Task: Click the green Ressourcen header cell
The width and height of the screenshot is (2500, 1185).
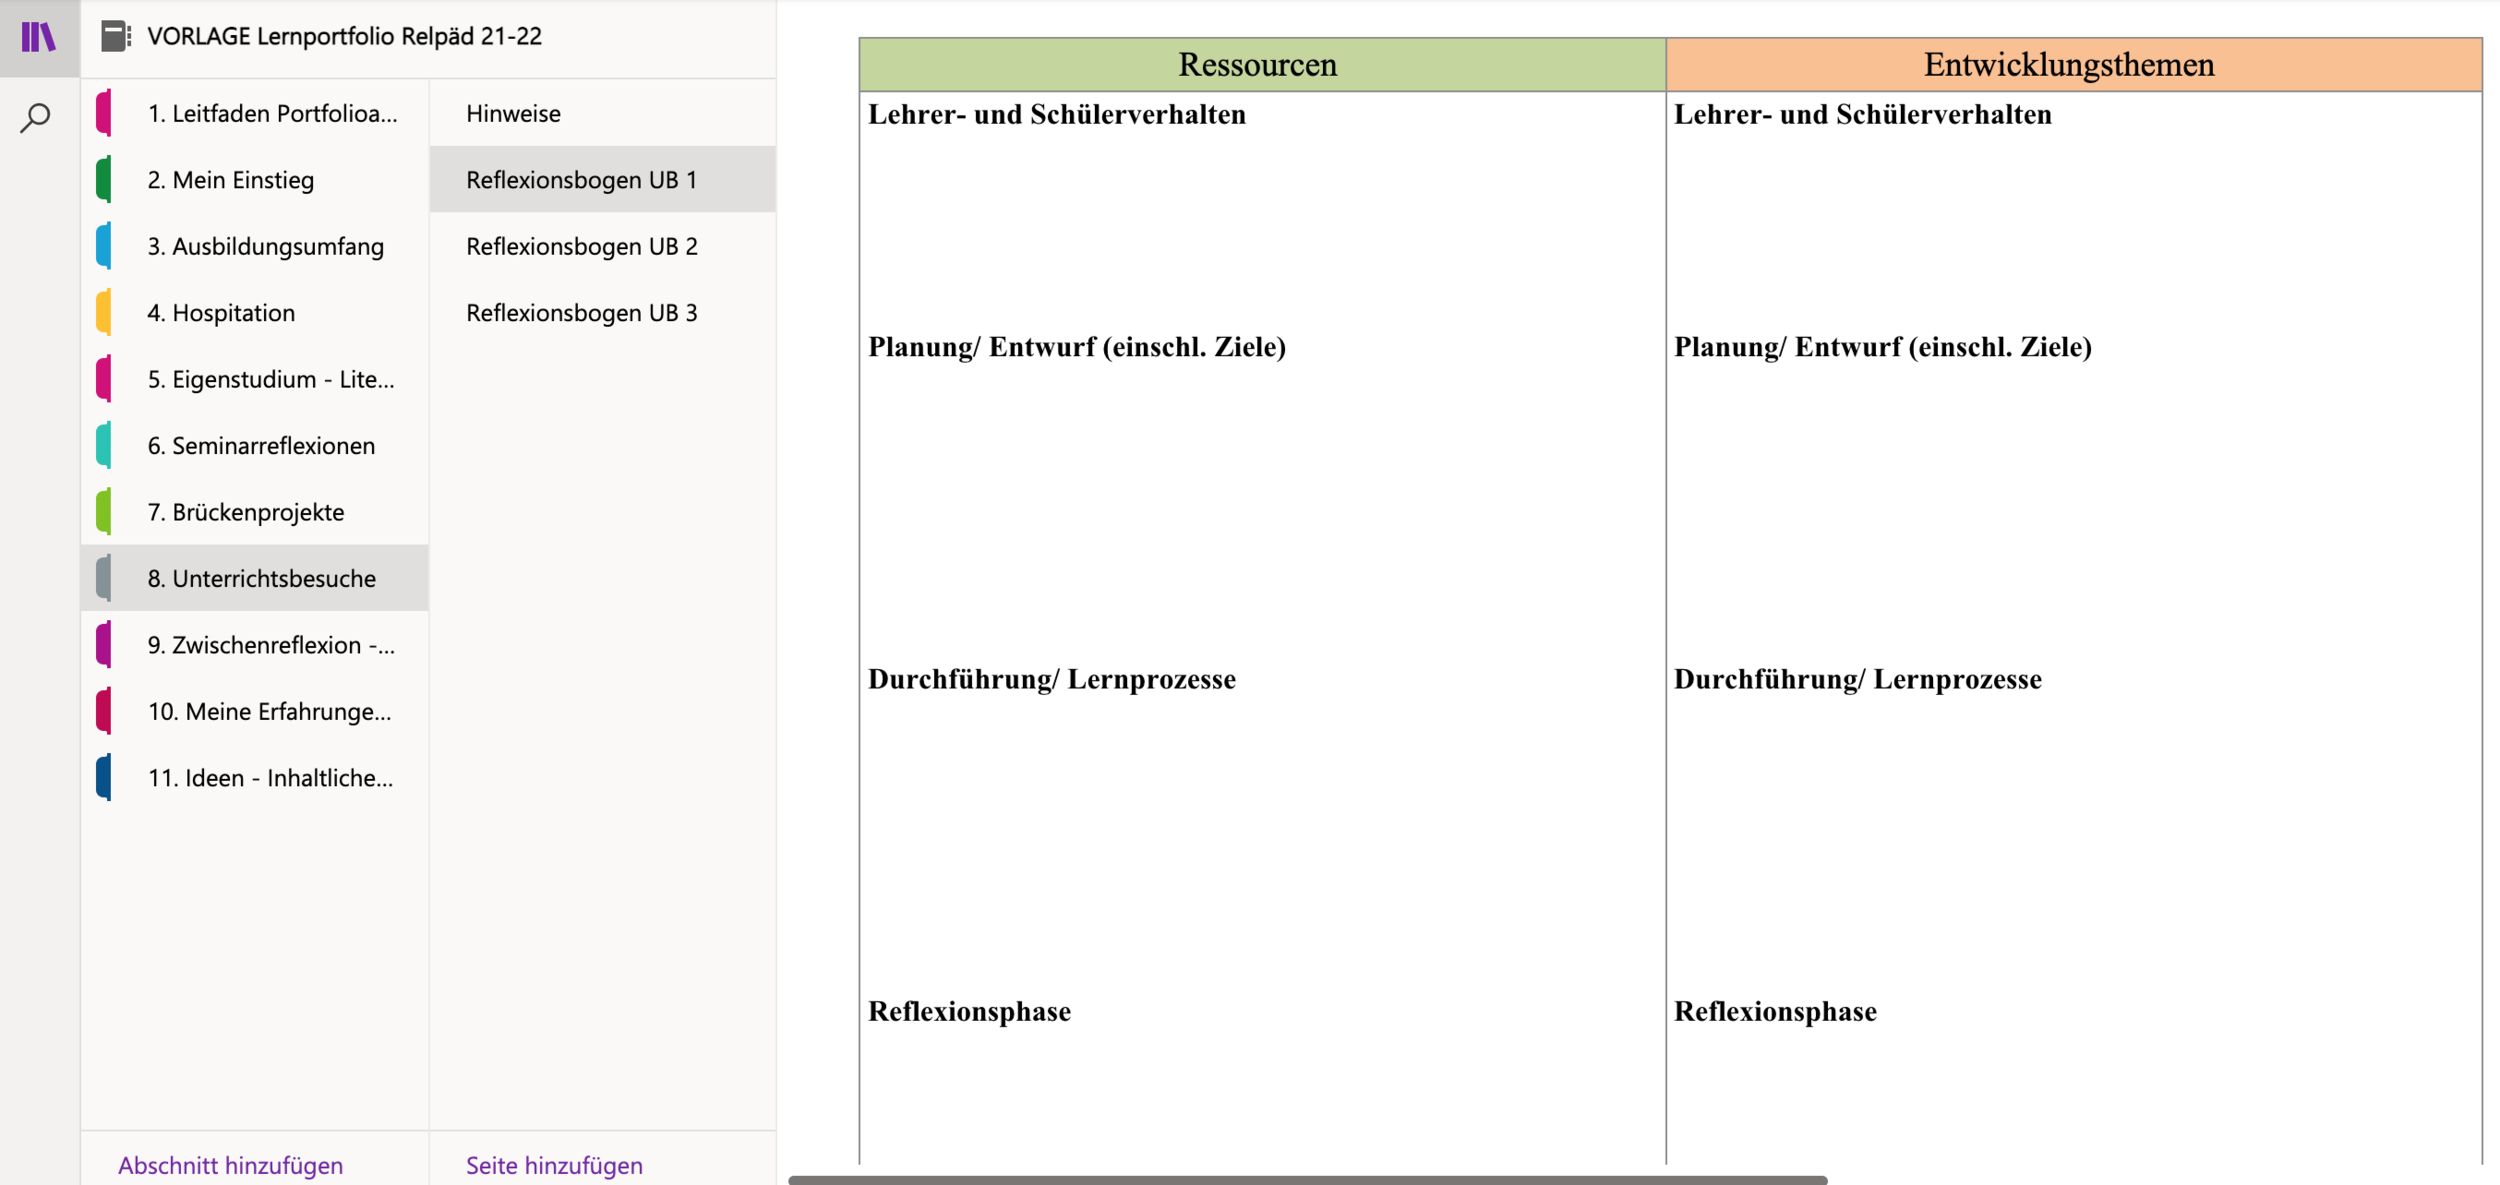Action: coord(1260,65)
